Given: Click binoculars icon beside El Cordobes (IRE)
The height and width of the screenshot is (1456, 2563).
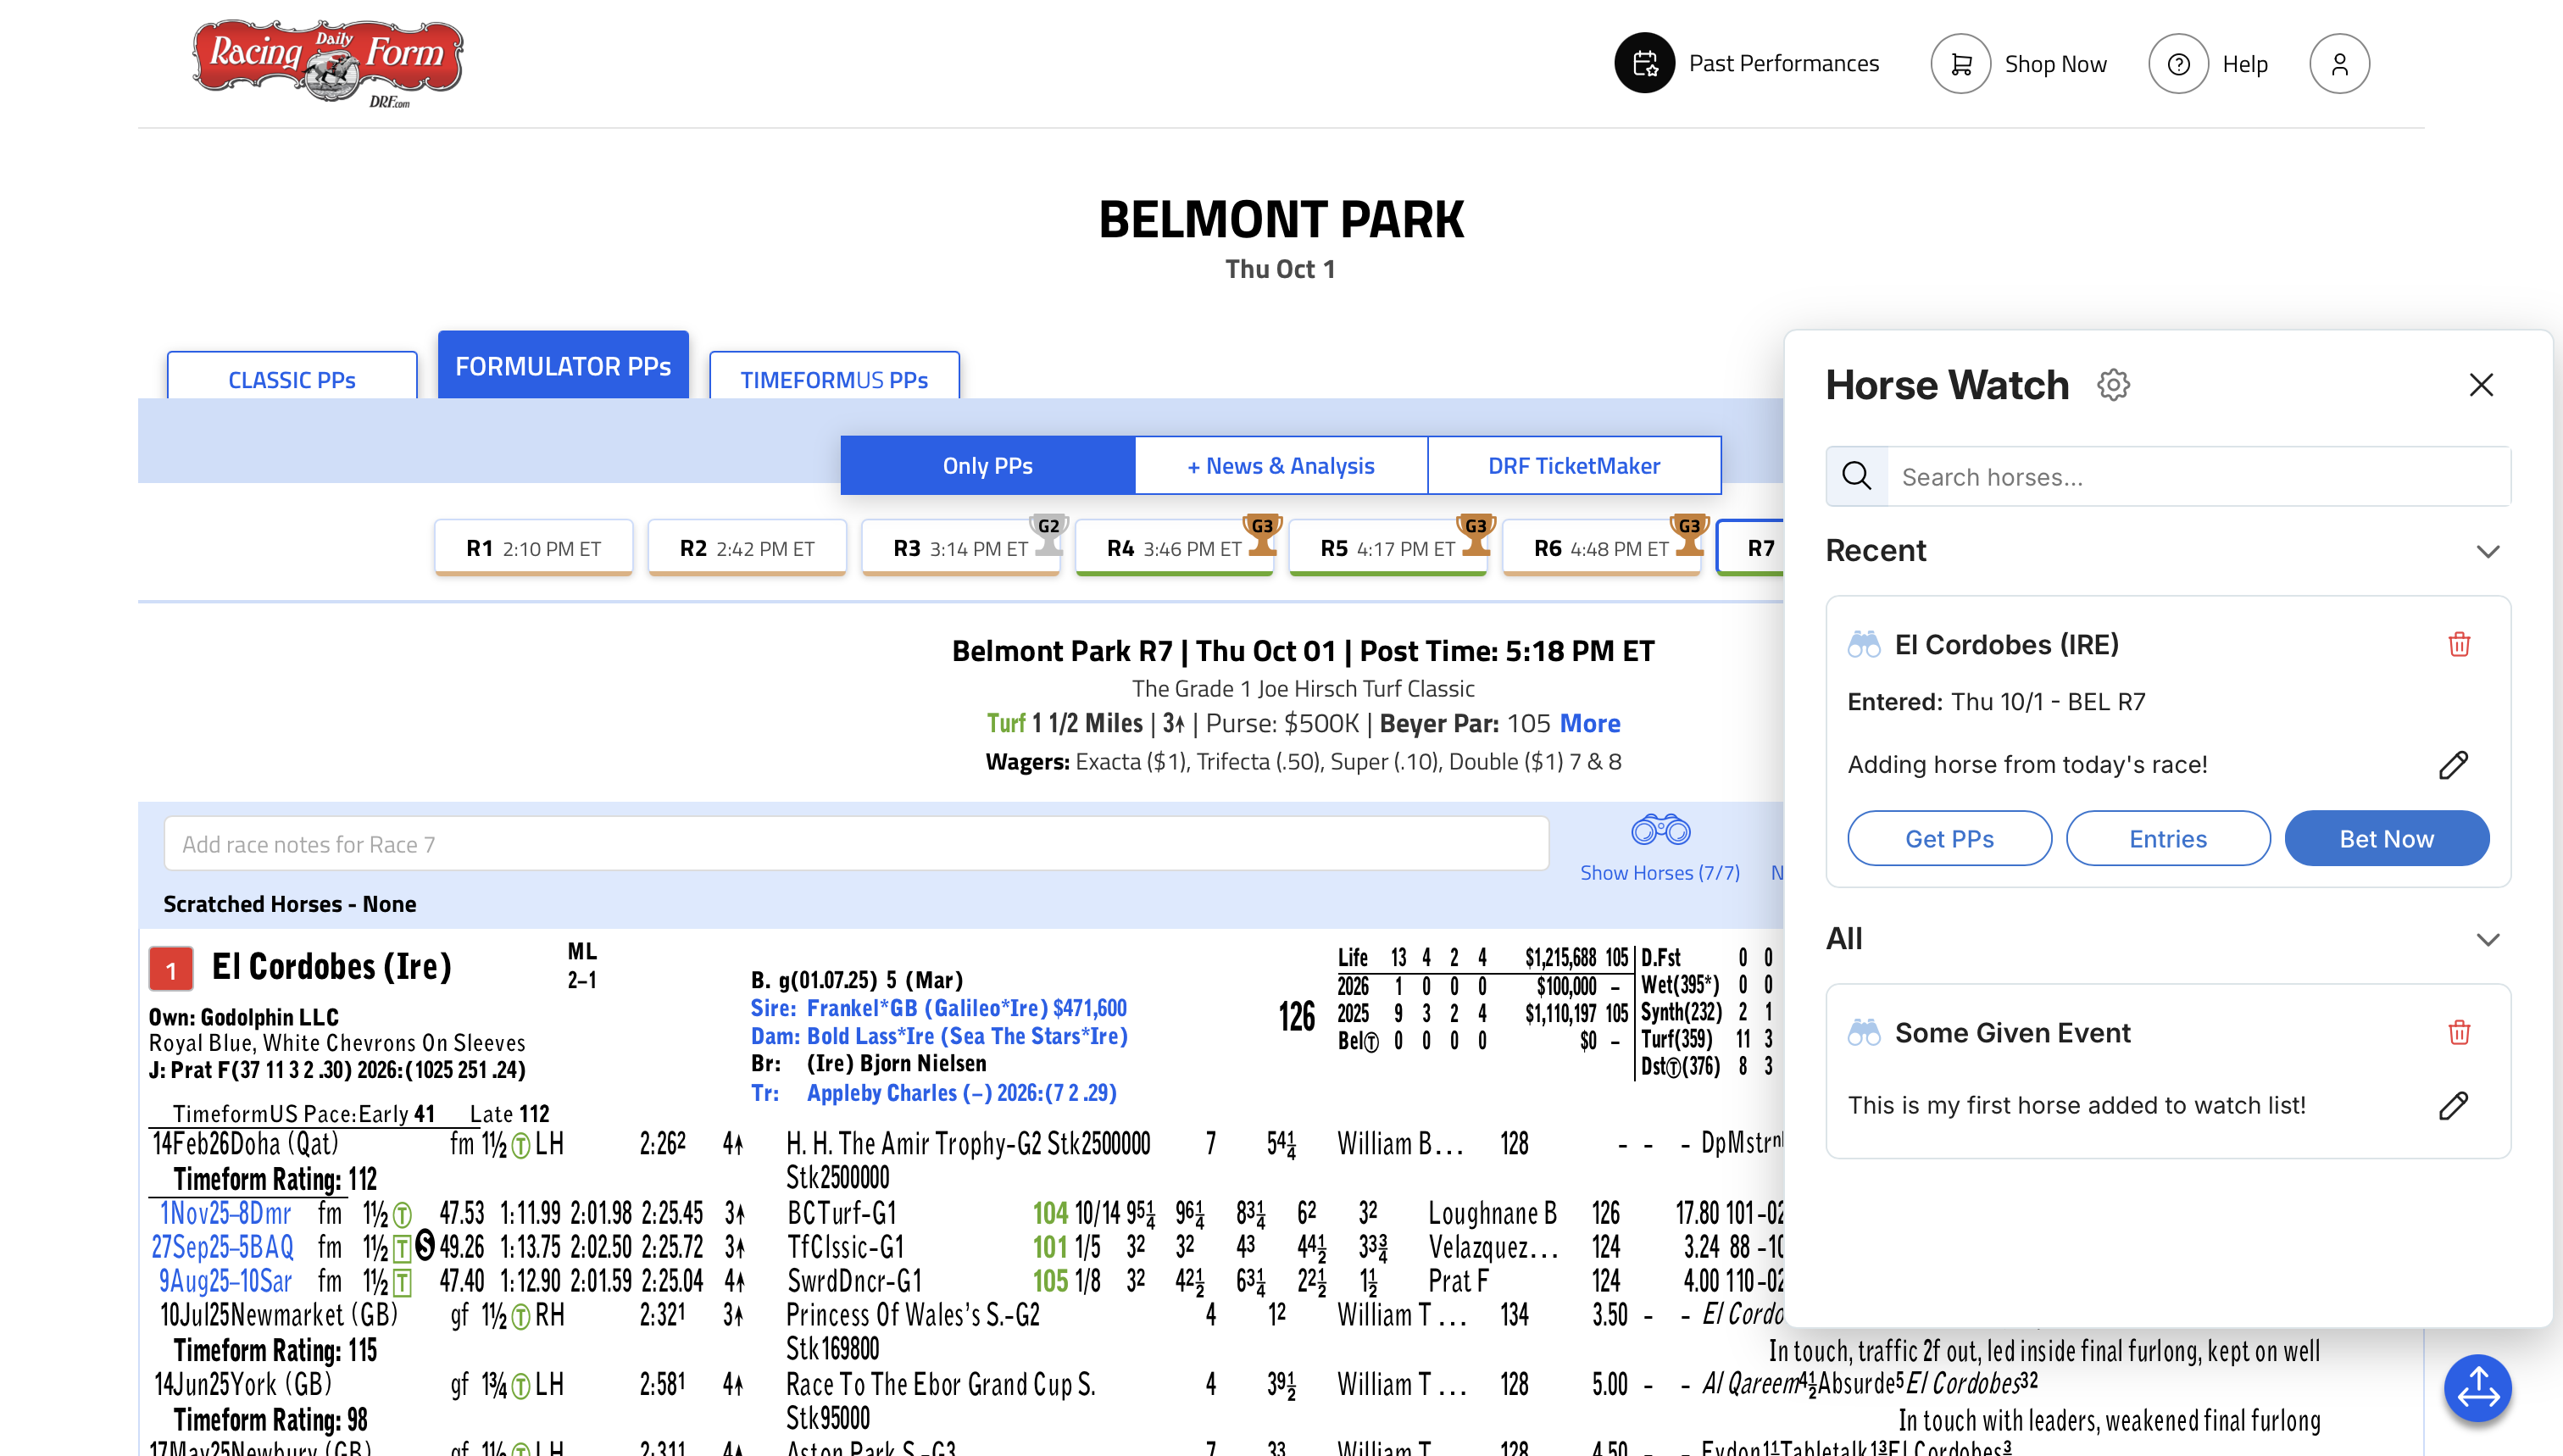Looking at the screenshot, I should (1864, 644).
